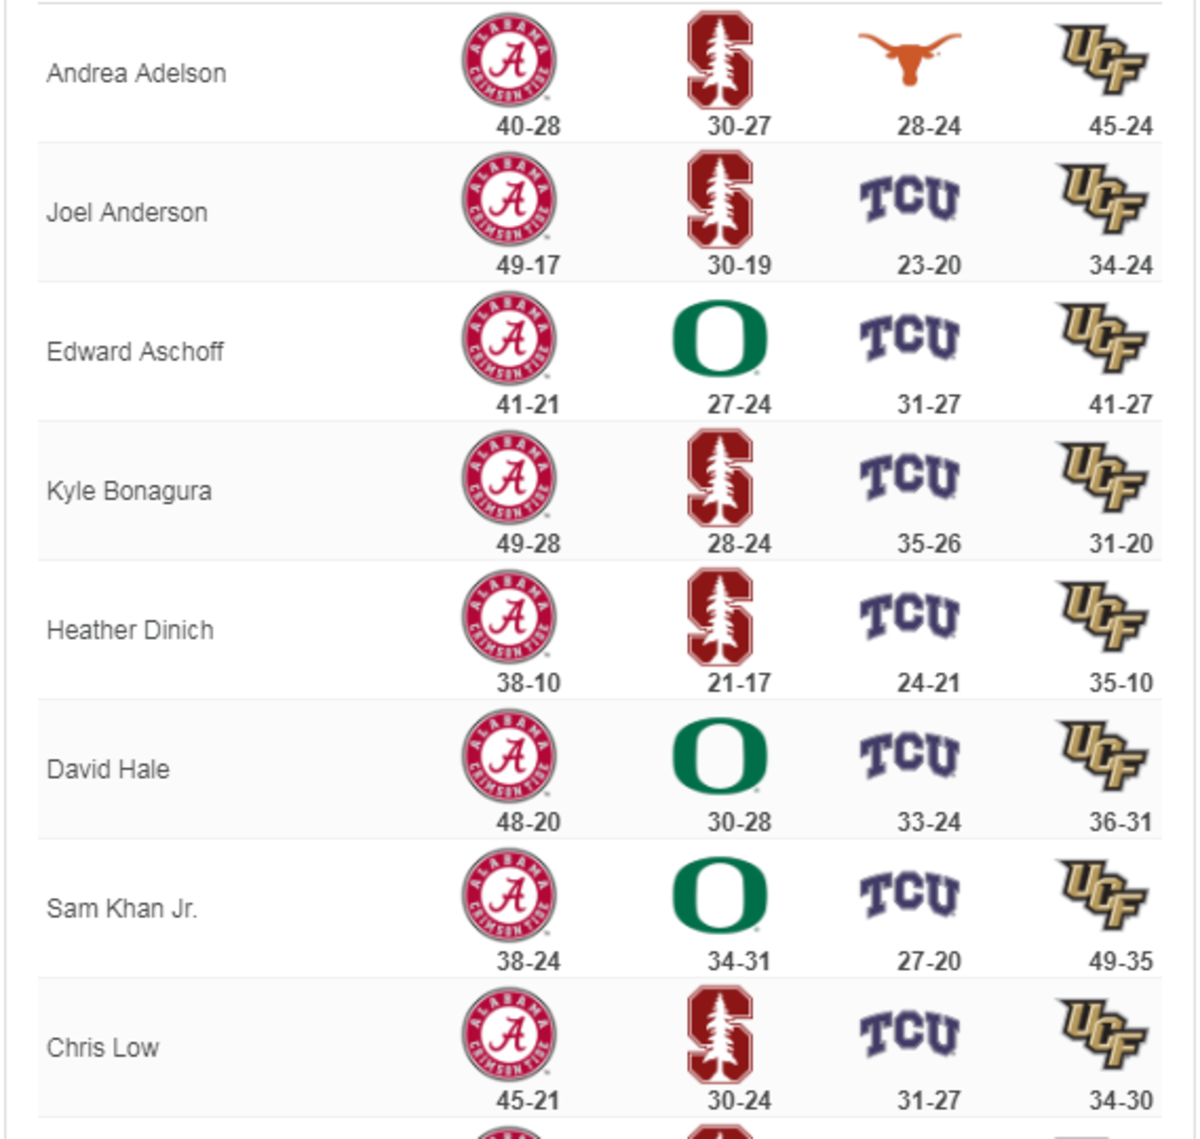Select Sam Khan Jr.'s 34-31 score
Image resolution: width=1200 pixels, height=1139 pixels.
(x=739, y=962)
